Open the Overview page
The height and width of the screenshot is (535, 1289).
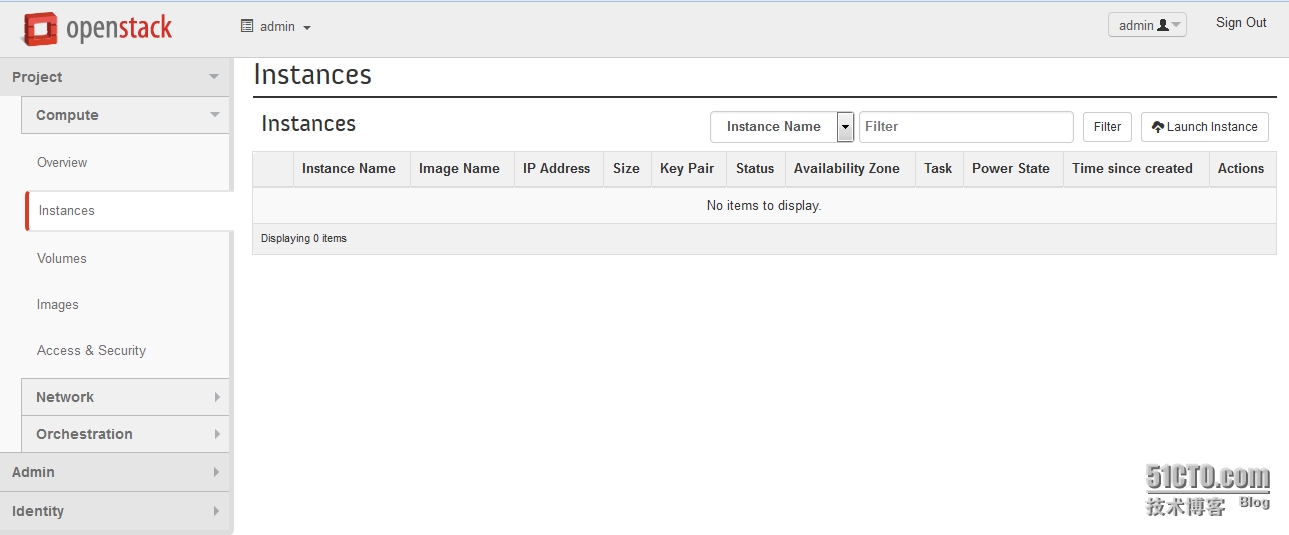point(62,162)
